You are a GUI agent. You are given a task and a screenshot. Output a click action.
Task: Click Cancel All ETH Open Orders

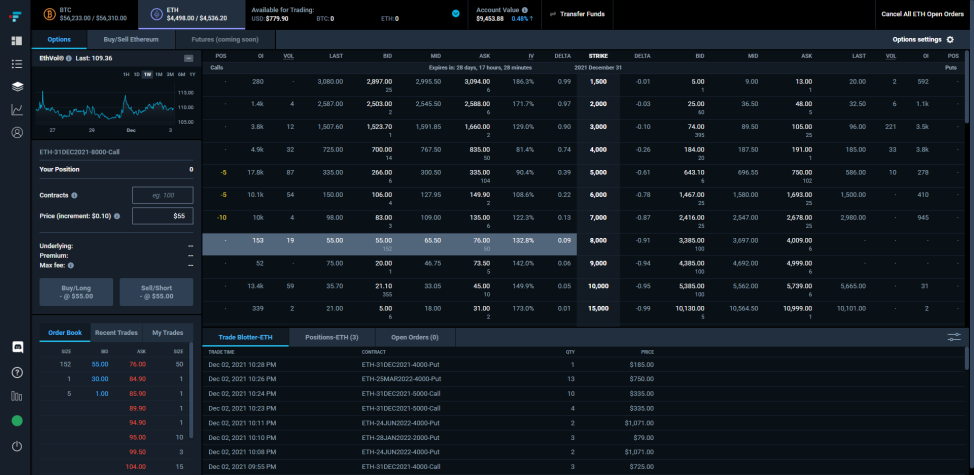pyautogui.click(x=922, y=14)
